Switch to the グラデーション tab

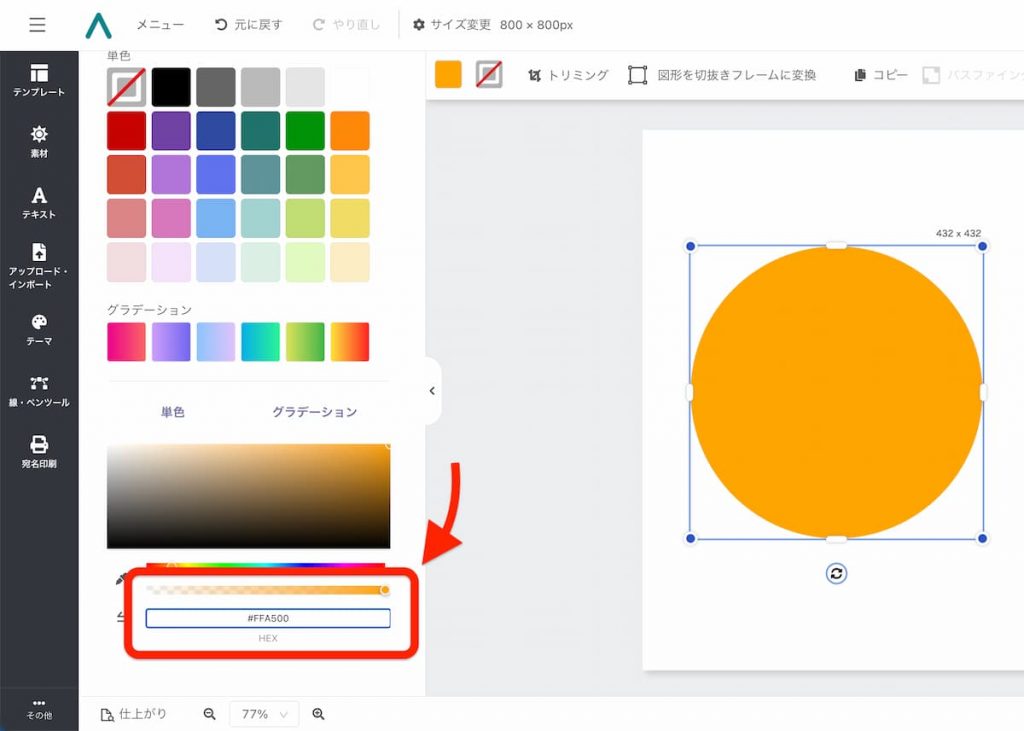pos(314,412)
